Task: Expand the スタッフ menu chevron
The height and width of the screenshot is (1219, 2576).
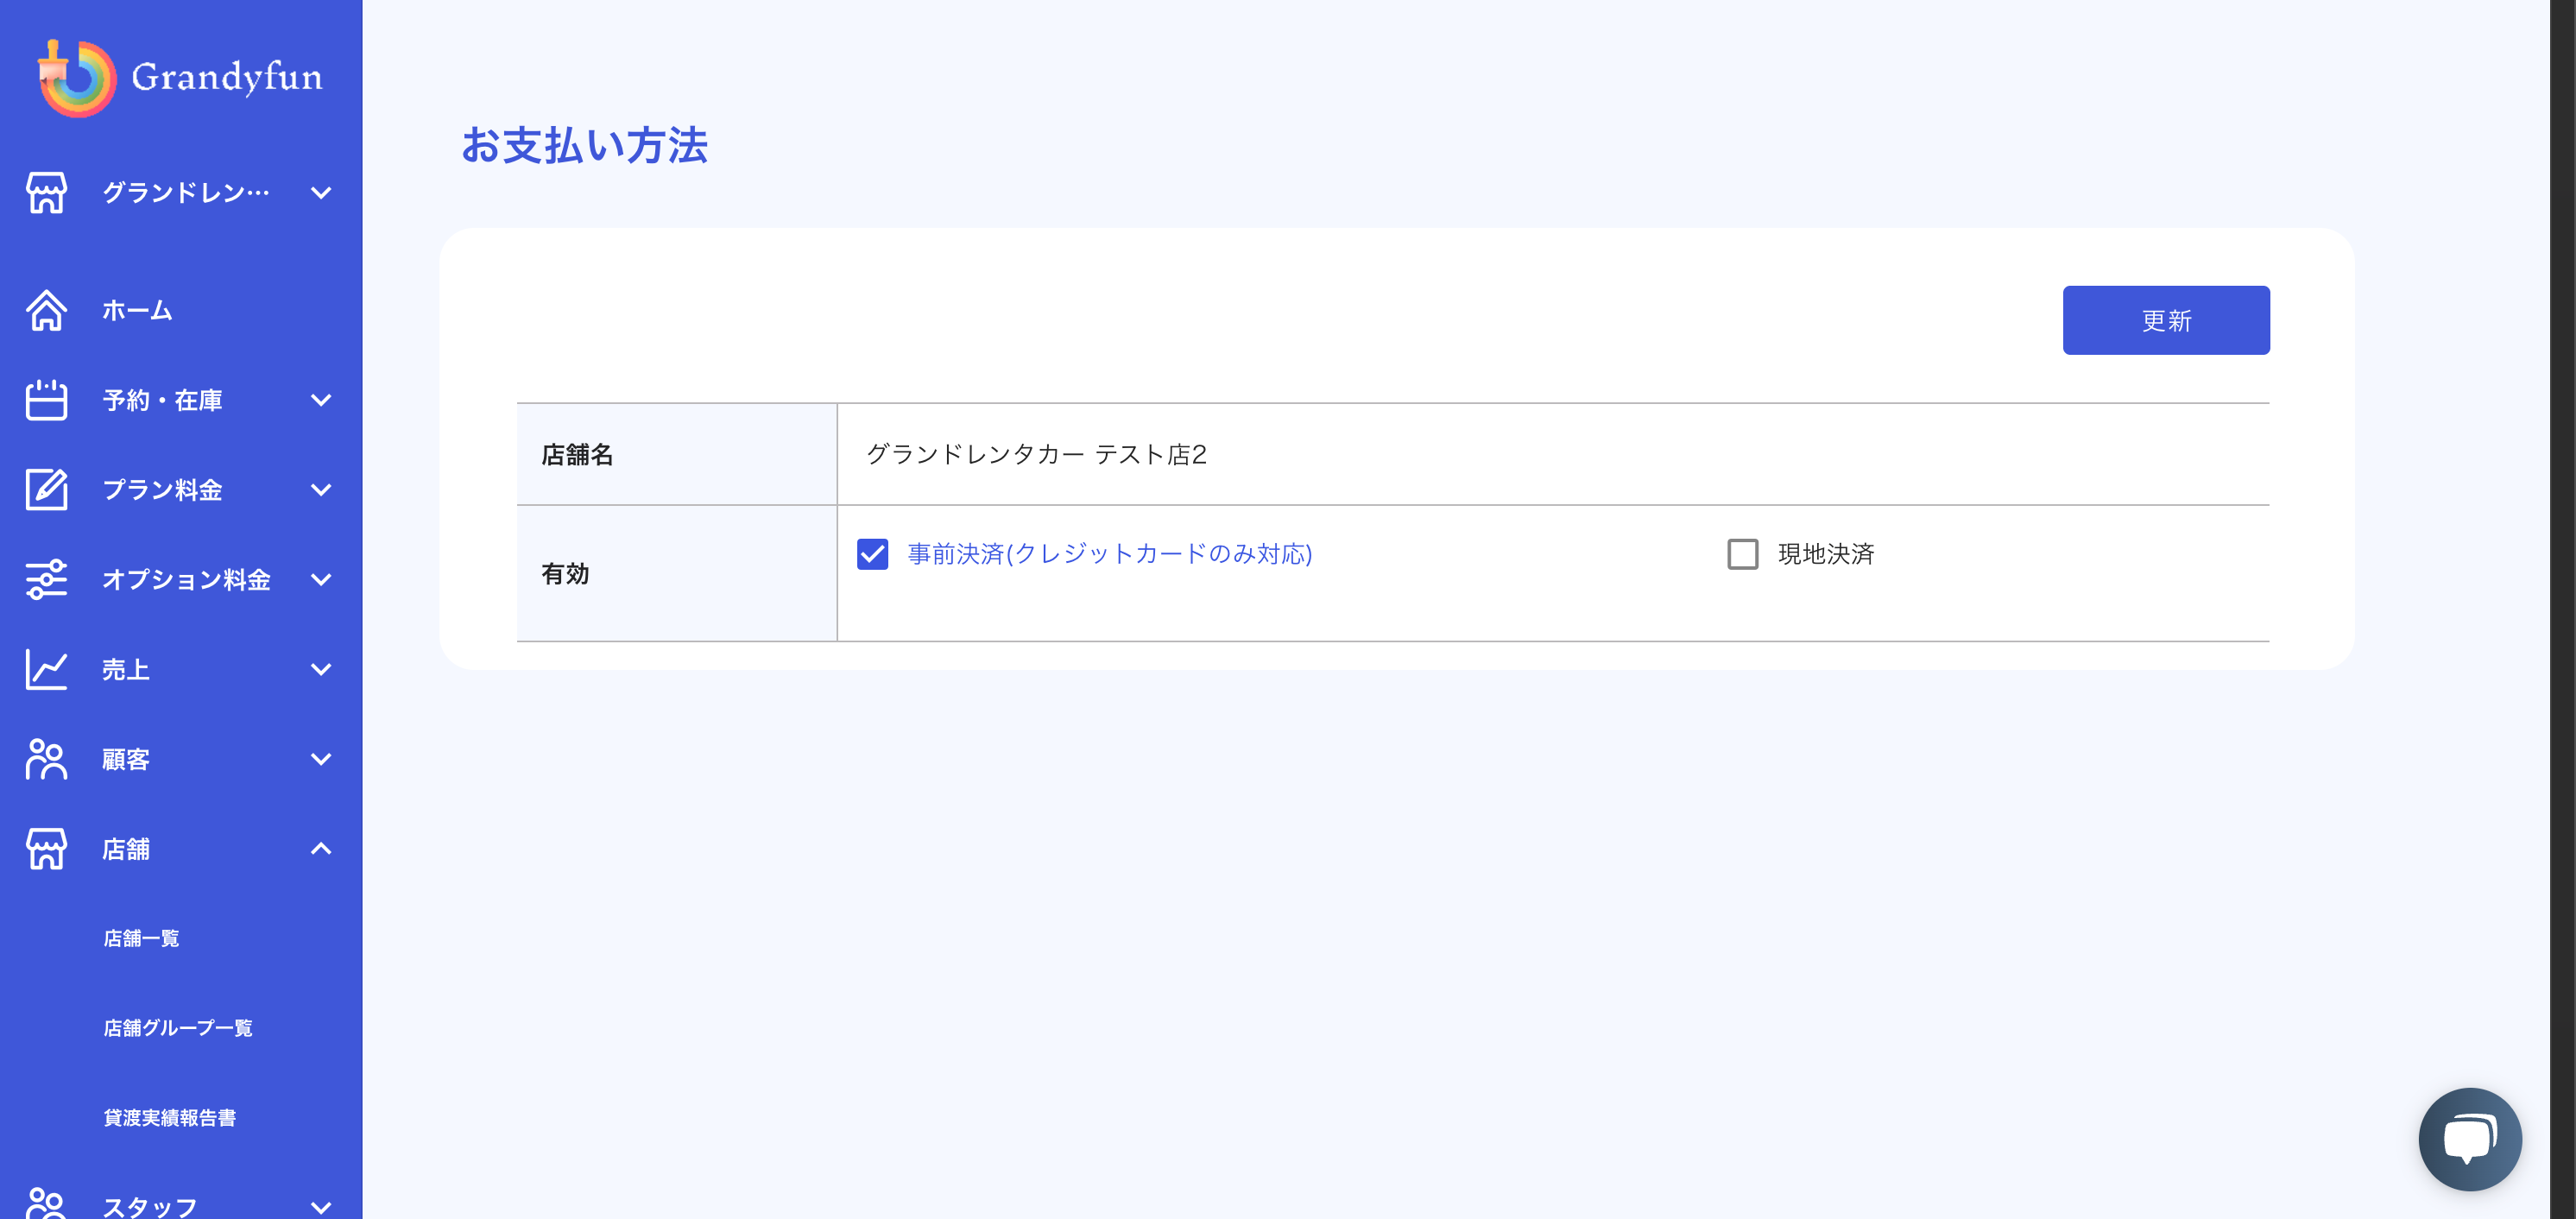Action: pos(321,1207)
